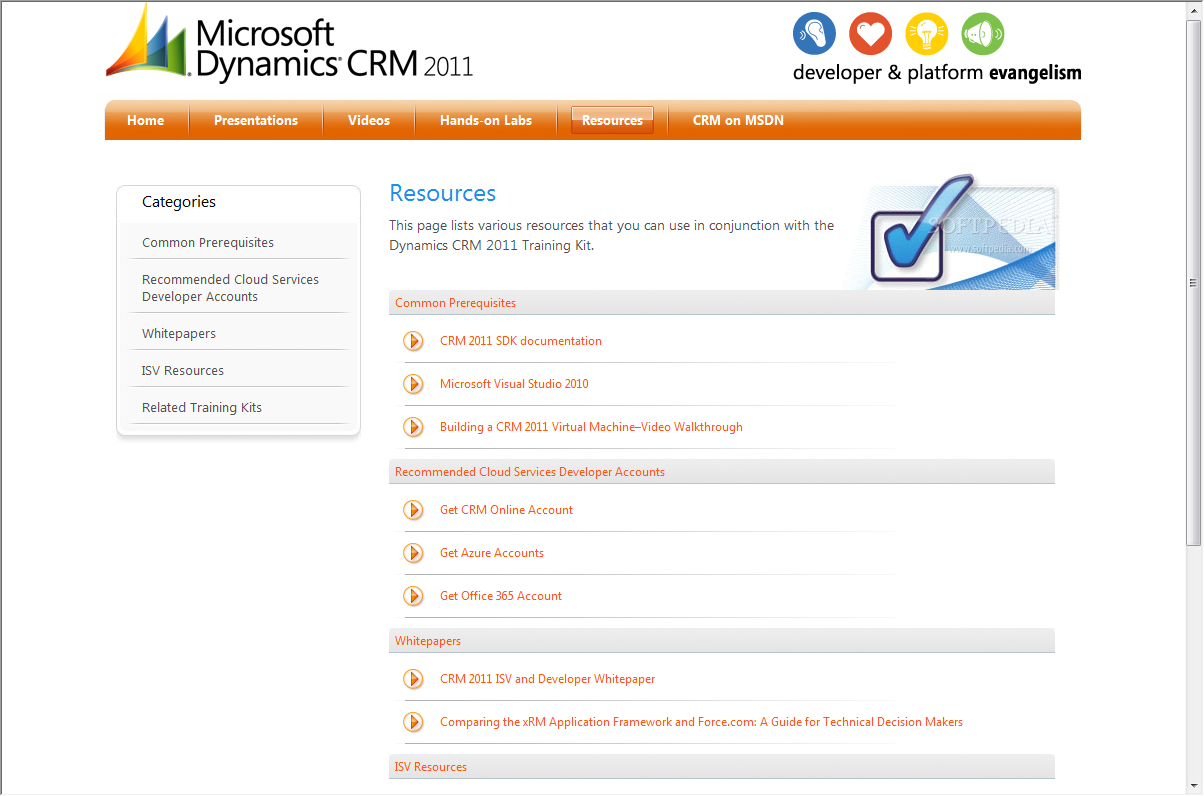Go to Hands-on Labs tab
Viewport: 1204px width, 796px height.
(486, 120)
